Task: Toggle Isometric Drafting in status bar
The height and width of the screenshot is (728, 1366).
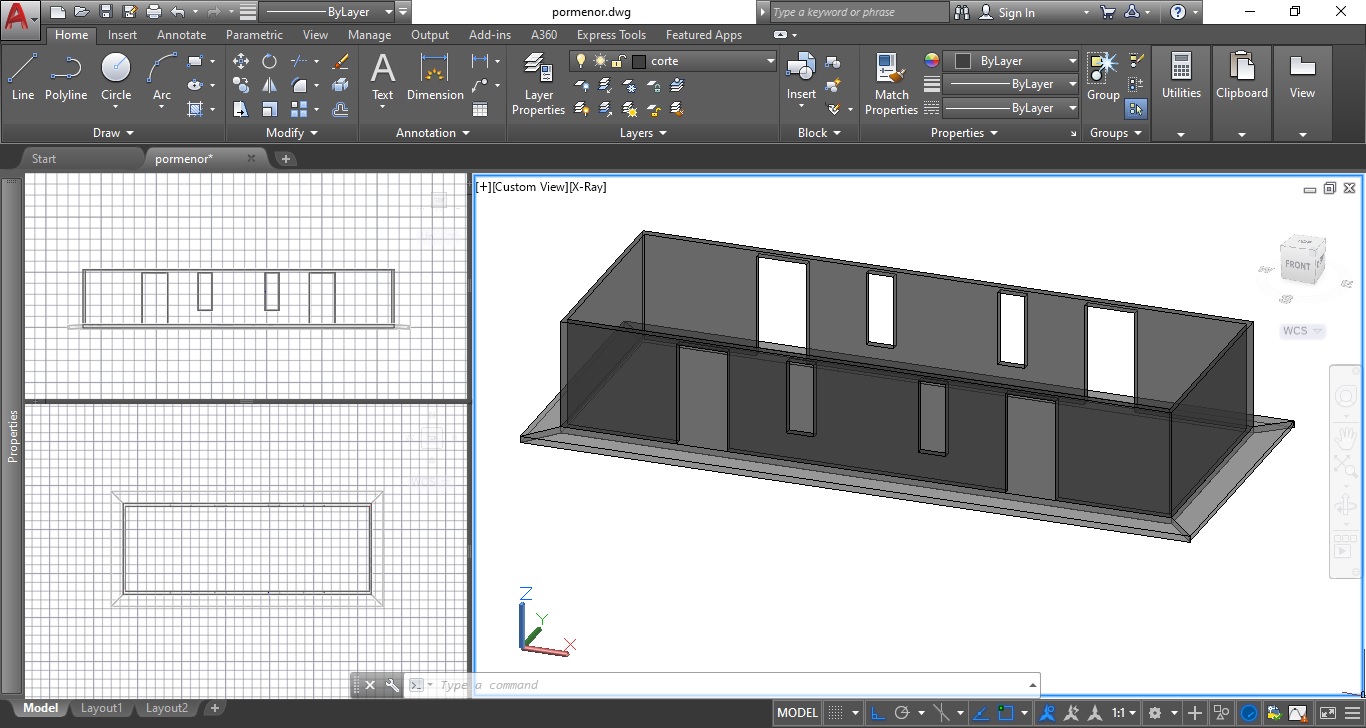Action: pos(941,713)
